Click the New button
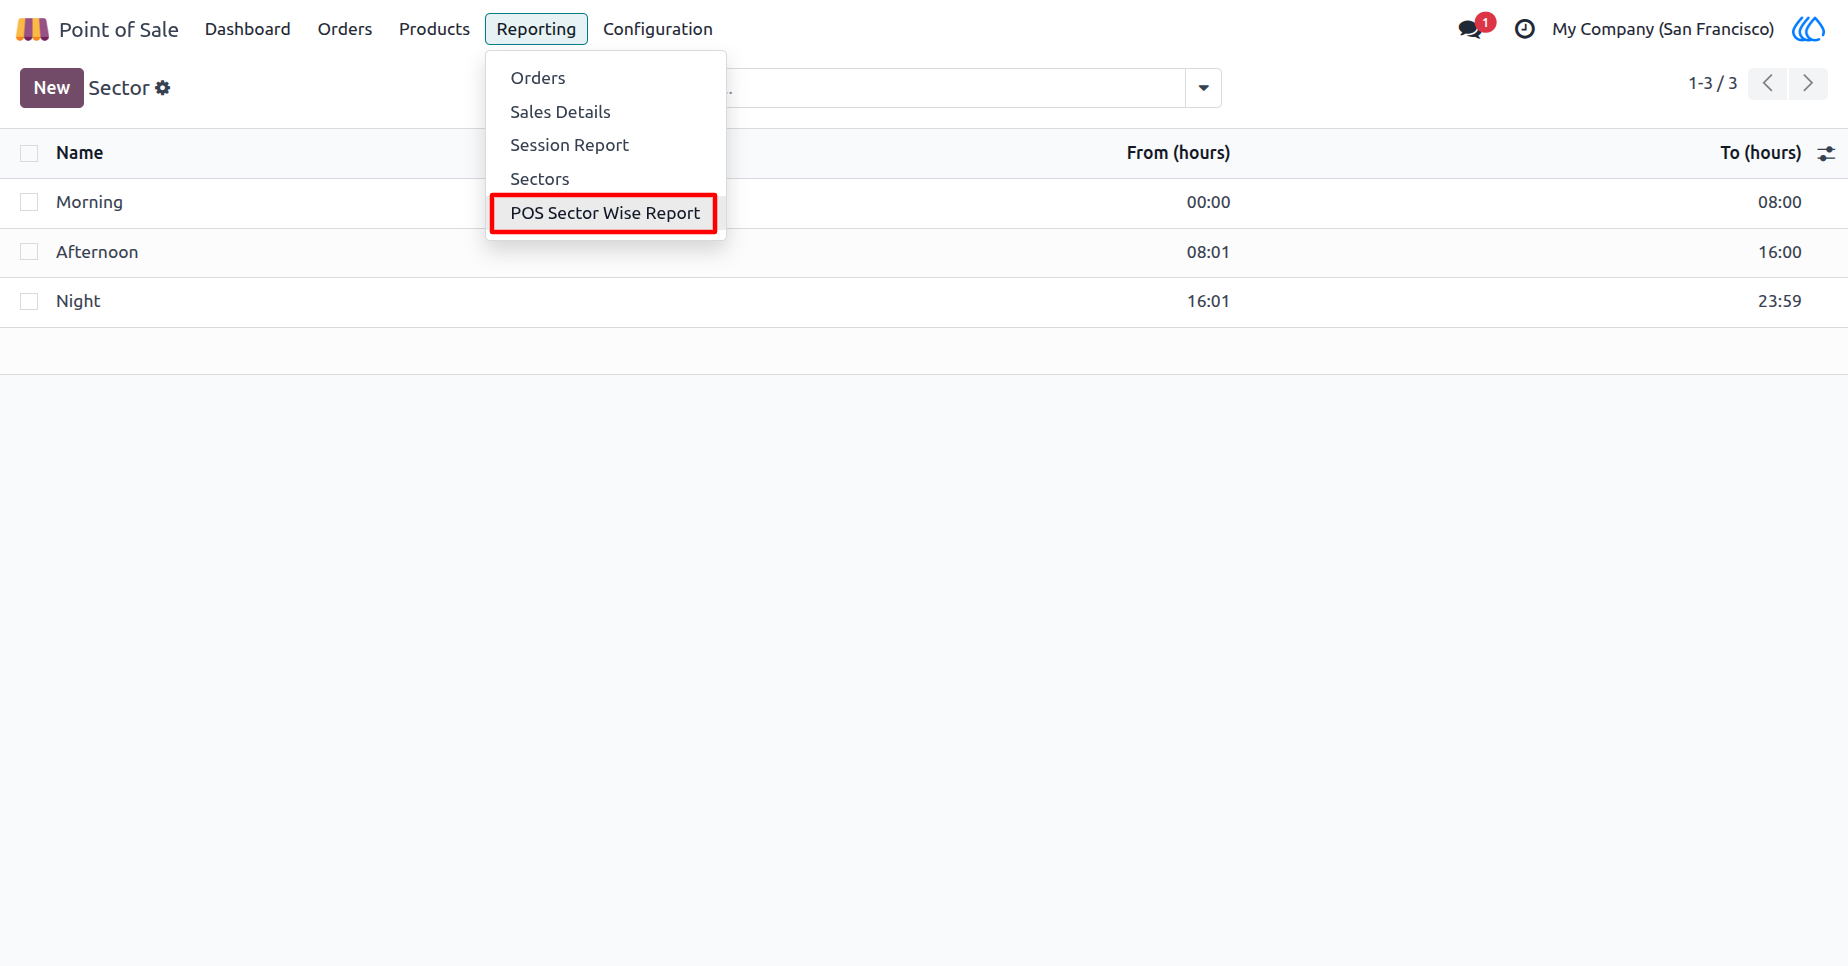This screenshot has width=1848, height=966. coord(52,88)
